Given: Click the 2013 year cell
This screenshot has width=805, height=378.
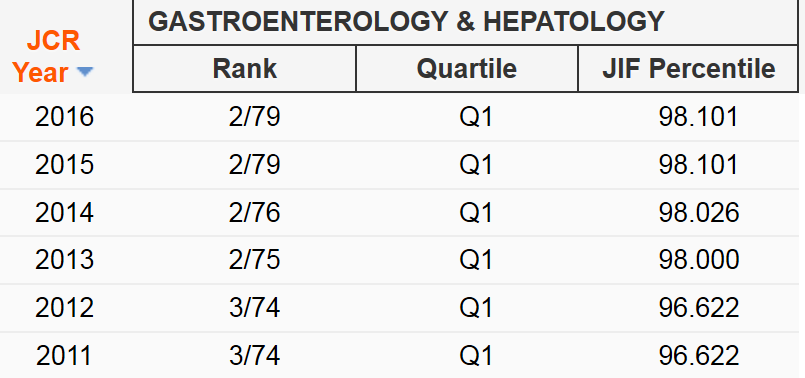Looking at the screenshot, I should pyautogui.click(x=65, y=260).
